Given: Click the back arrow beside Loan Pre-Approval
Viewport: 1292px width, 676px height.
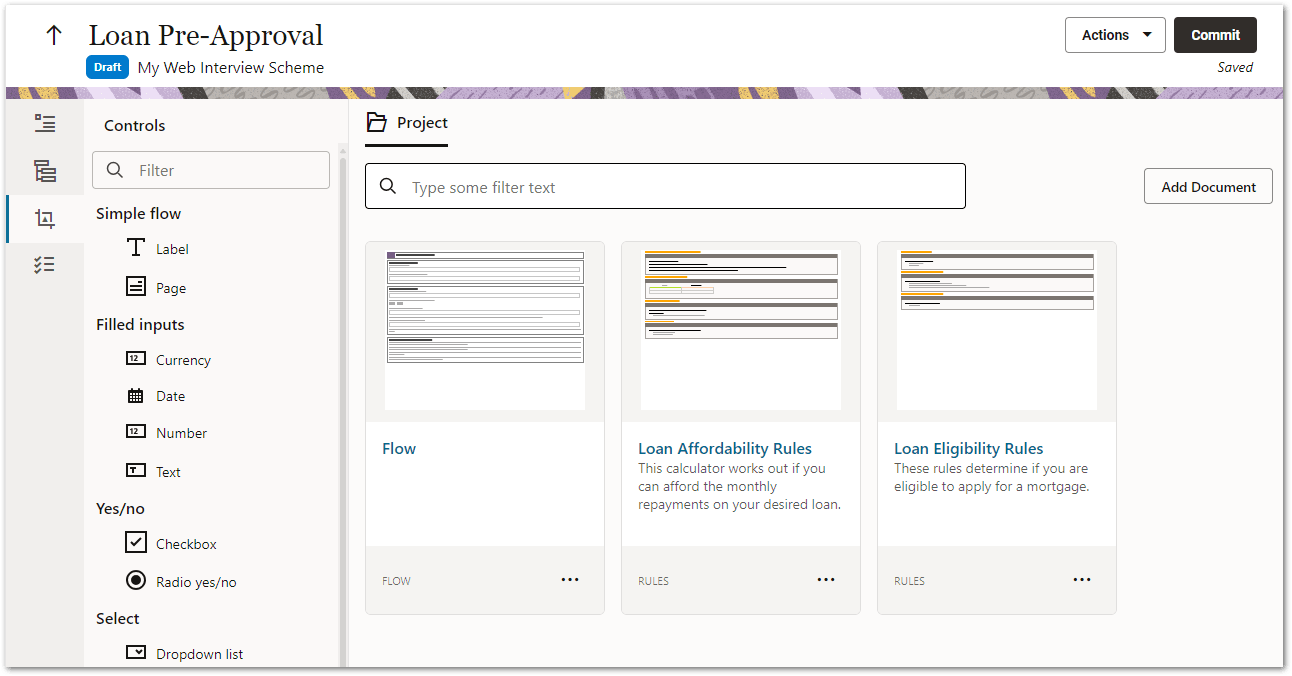Looking at the screenshot, I should (x=53, y=34).
